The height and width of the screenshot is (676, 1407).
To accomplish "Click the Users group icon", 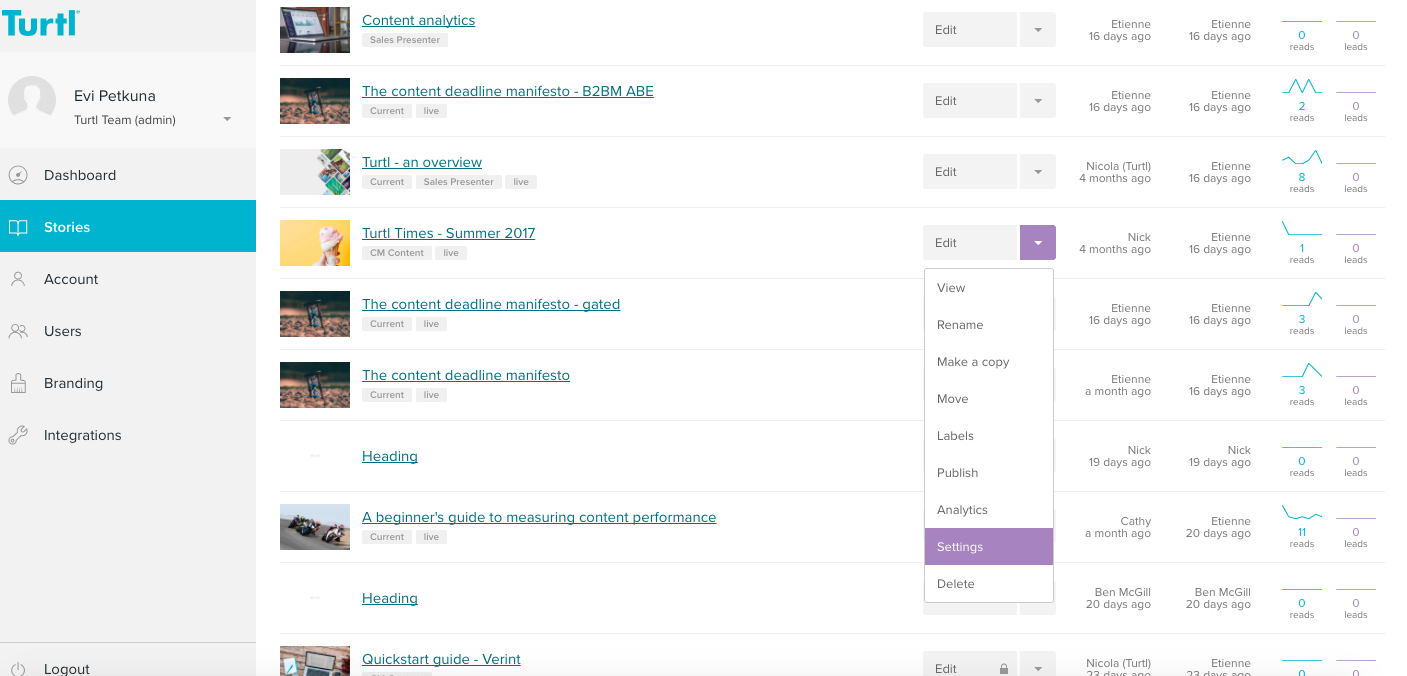I will 18,331.
